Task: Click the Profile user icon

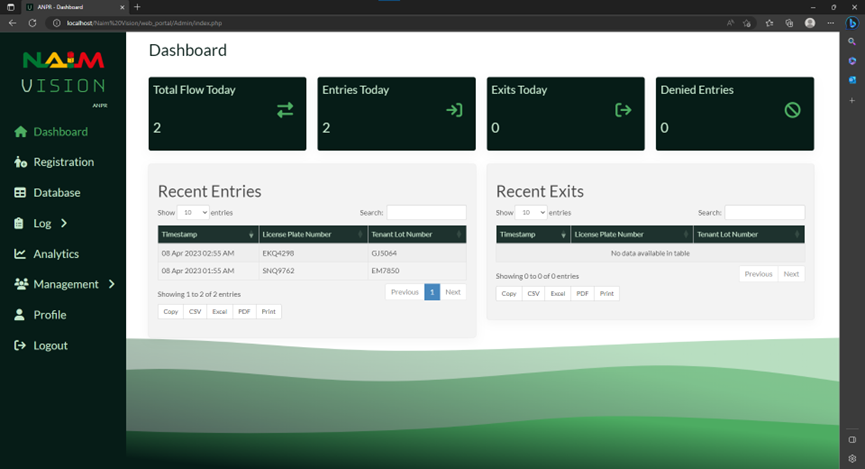Action: tap(19, 315)
